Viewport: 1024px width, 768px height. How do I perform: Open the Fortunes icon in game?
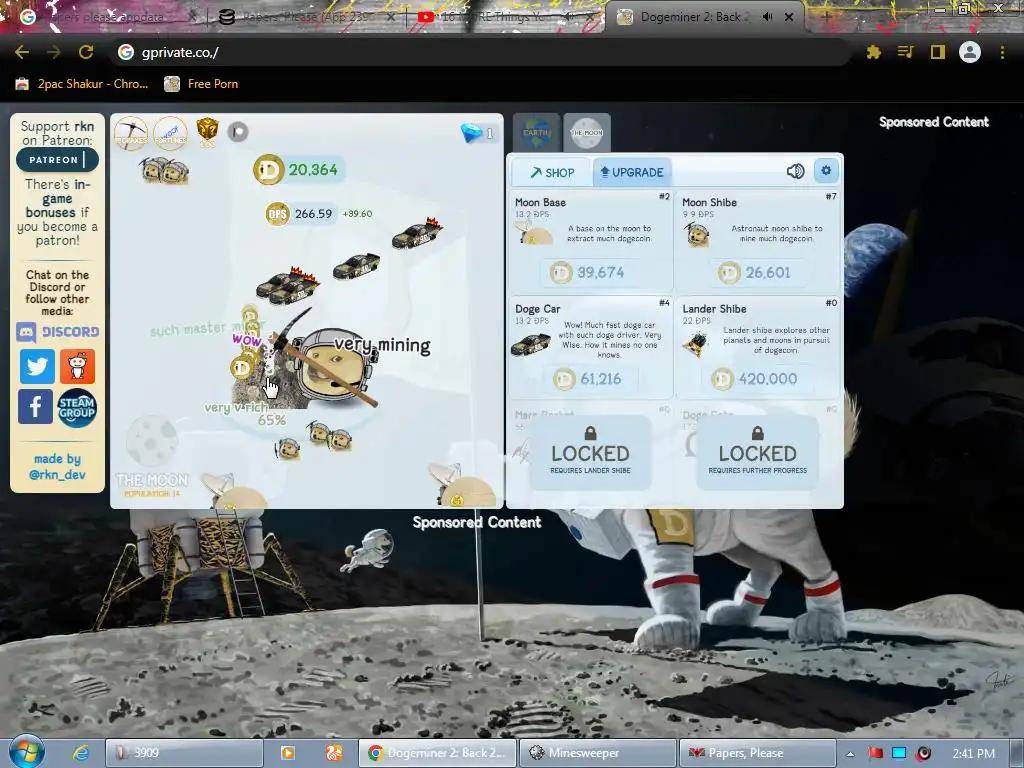coord(170,133)
